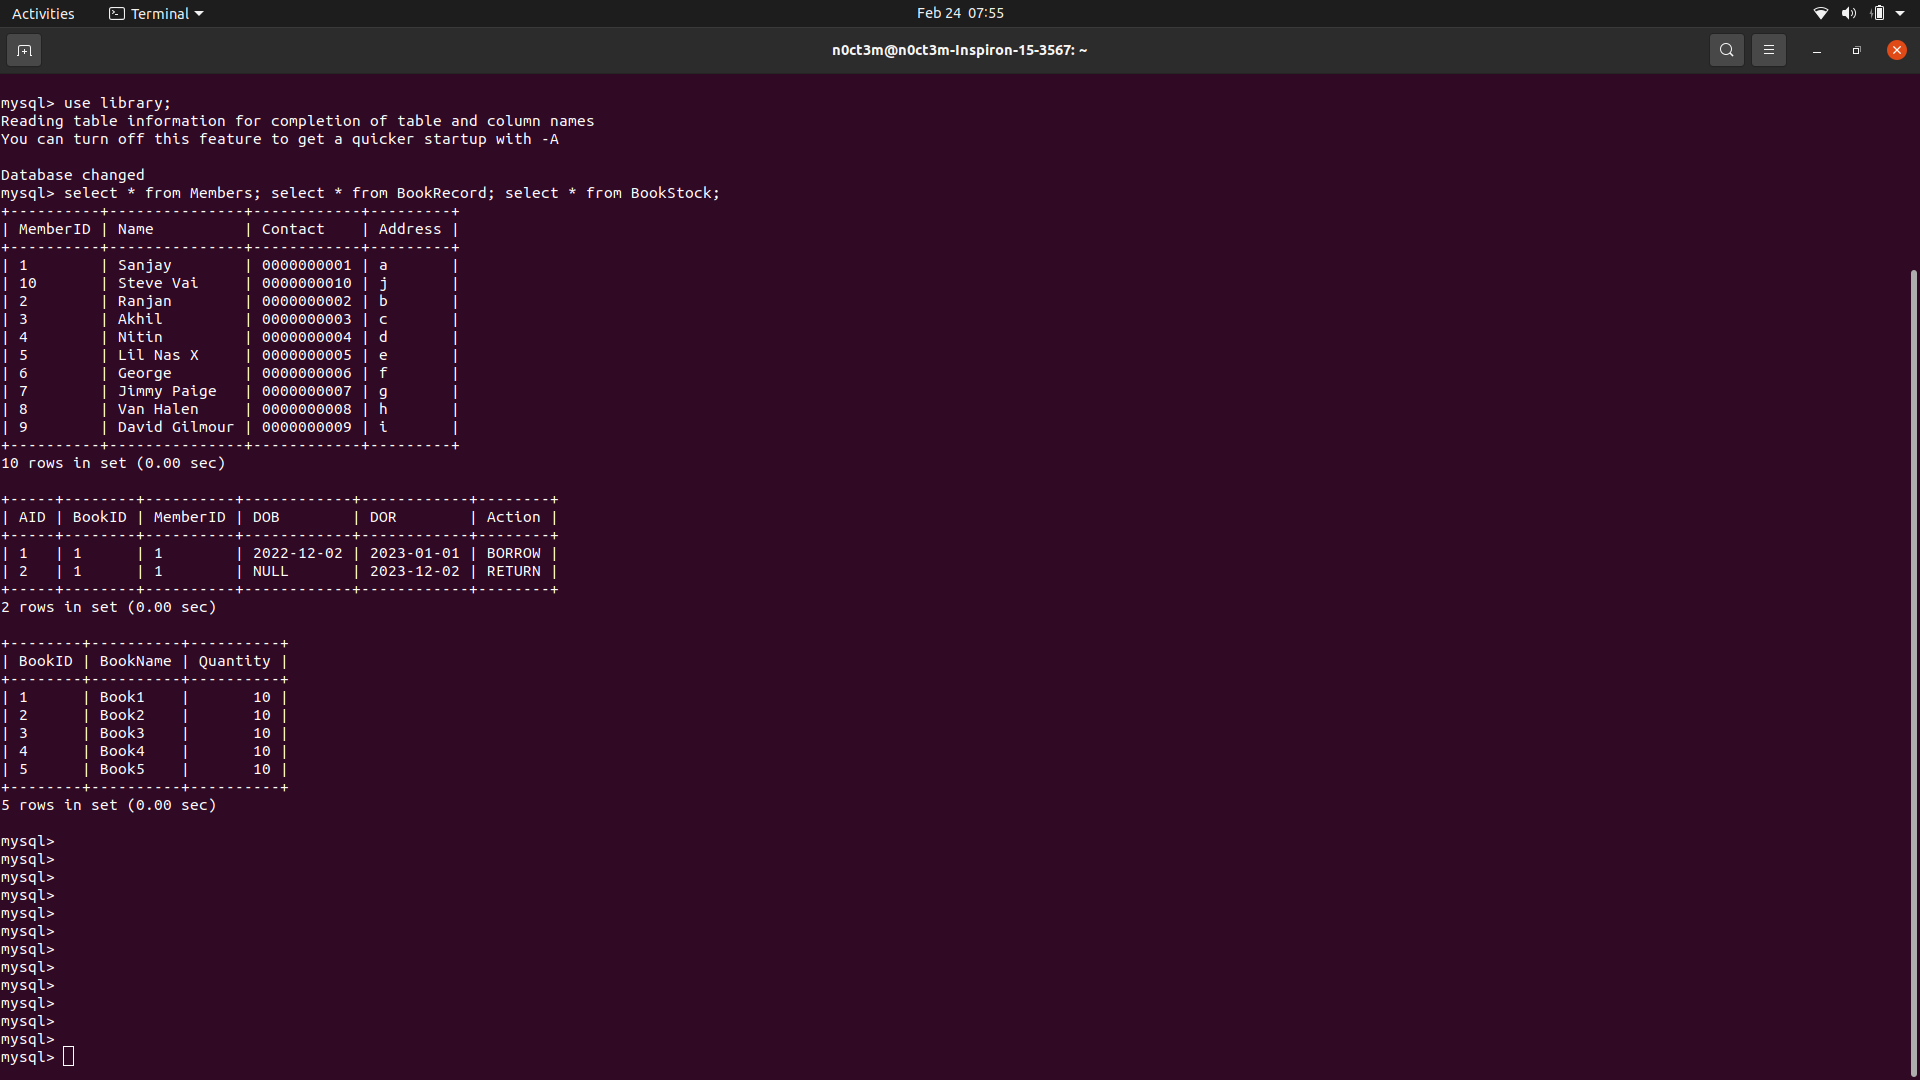The width and height of the screenshot is (1920, 1080).
Task: Click contact 0000000010
Action: pos(307,283)
